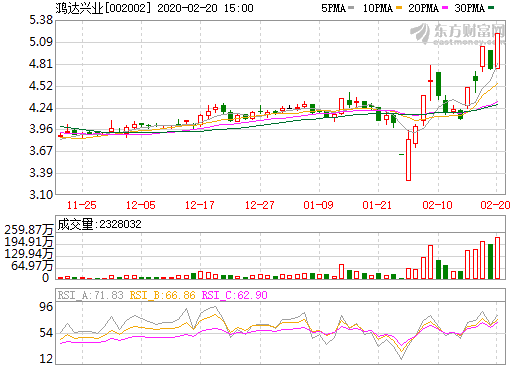Click the 3.10 price axis label

tap(41, 195)
